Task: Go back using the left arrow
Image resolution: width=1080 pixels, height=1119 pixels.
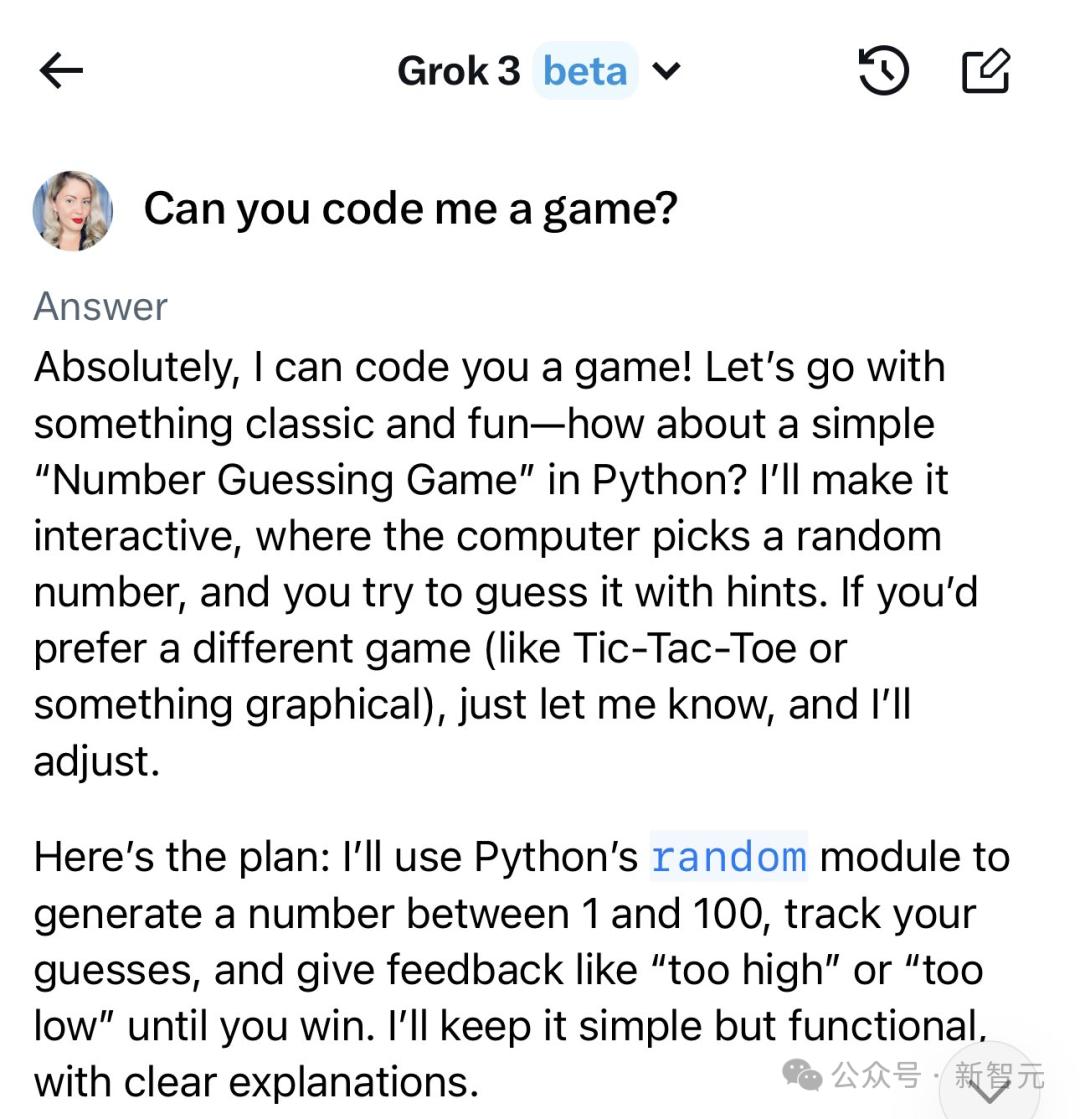Action: tap(61, 71)
